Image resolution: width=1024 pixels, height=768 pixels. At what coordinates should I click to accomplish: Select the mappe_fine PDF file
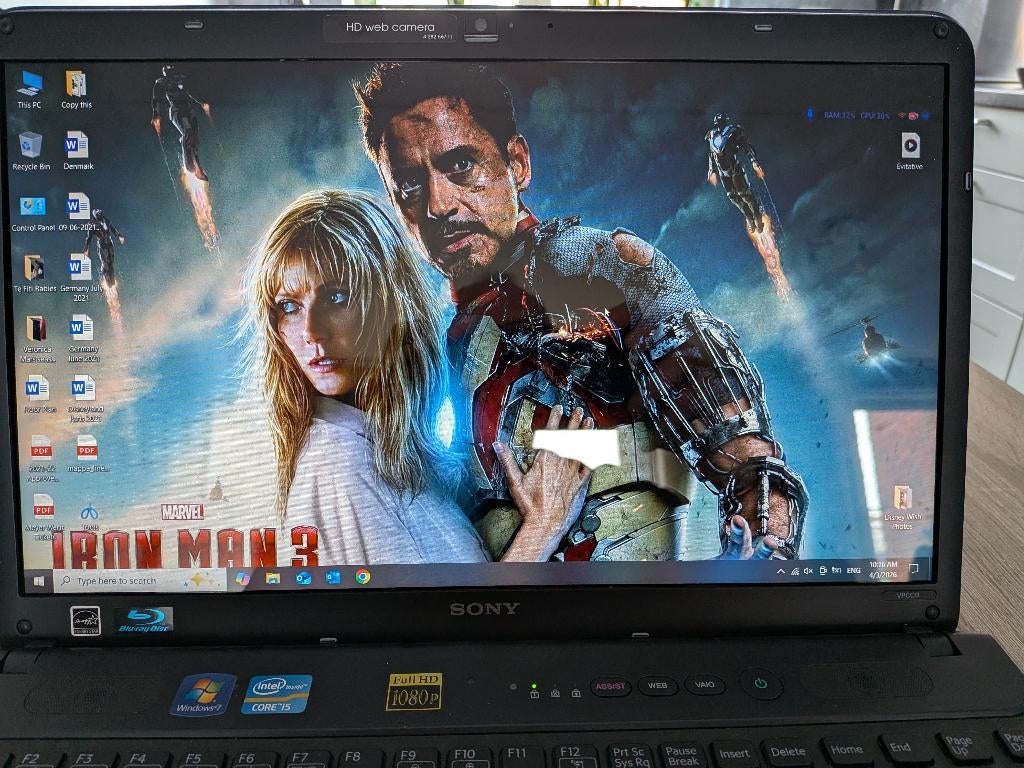click(x=87, y=453)
